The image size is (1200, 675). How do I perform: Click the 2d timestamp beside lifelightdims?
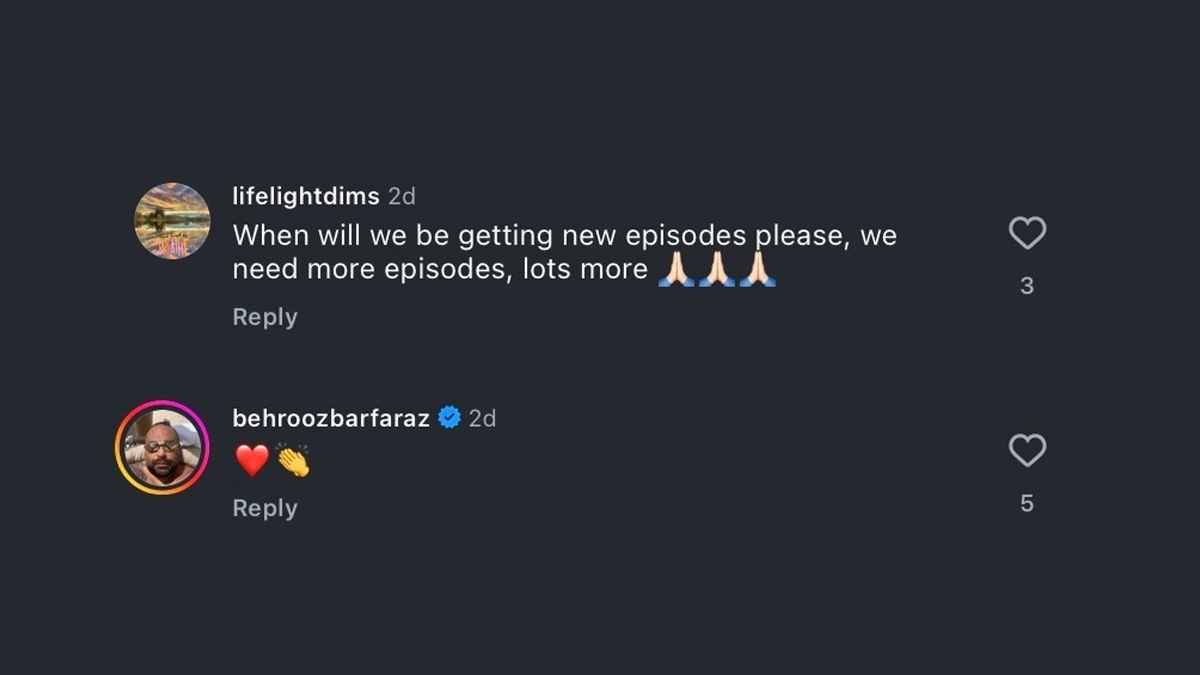pos(402,197)
